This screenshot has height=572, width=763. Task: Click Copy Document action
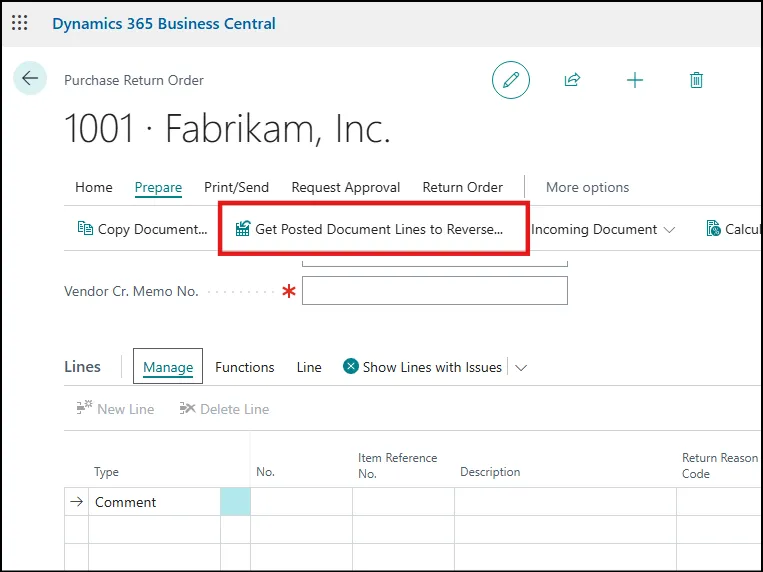coord(142,229)
